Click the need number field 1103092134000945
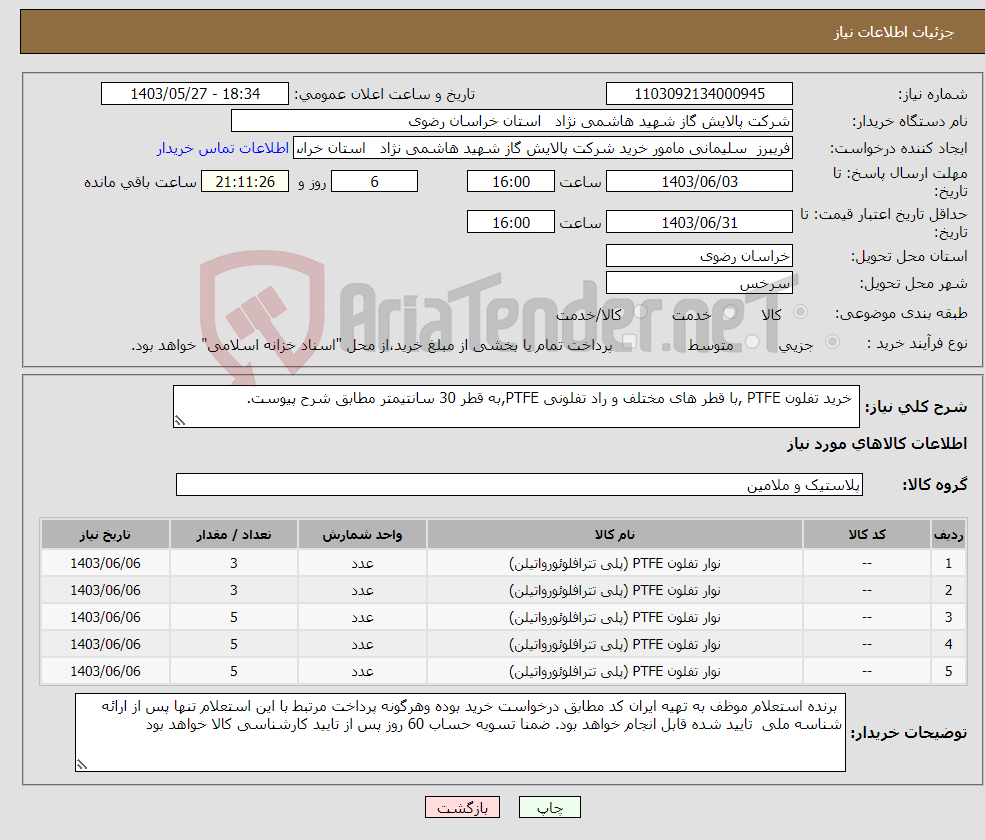The height and width of the screenshot is (840, 985). (699, 94)
